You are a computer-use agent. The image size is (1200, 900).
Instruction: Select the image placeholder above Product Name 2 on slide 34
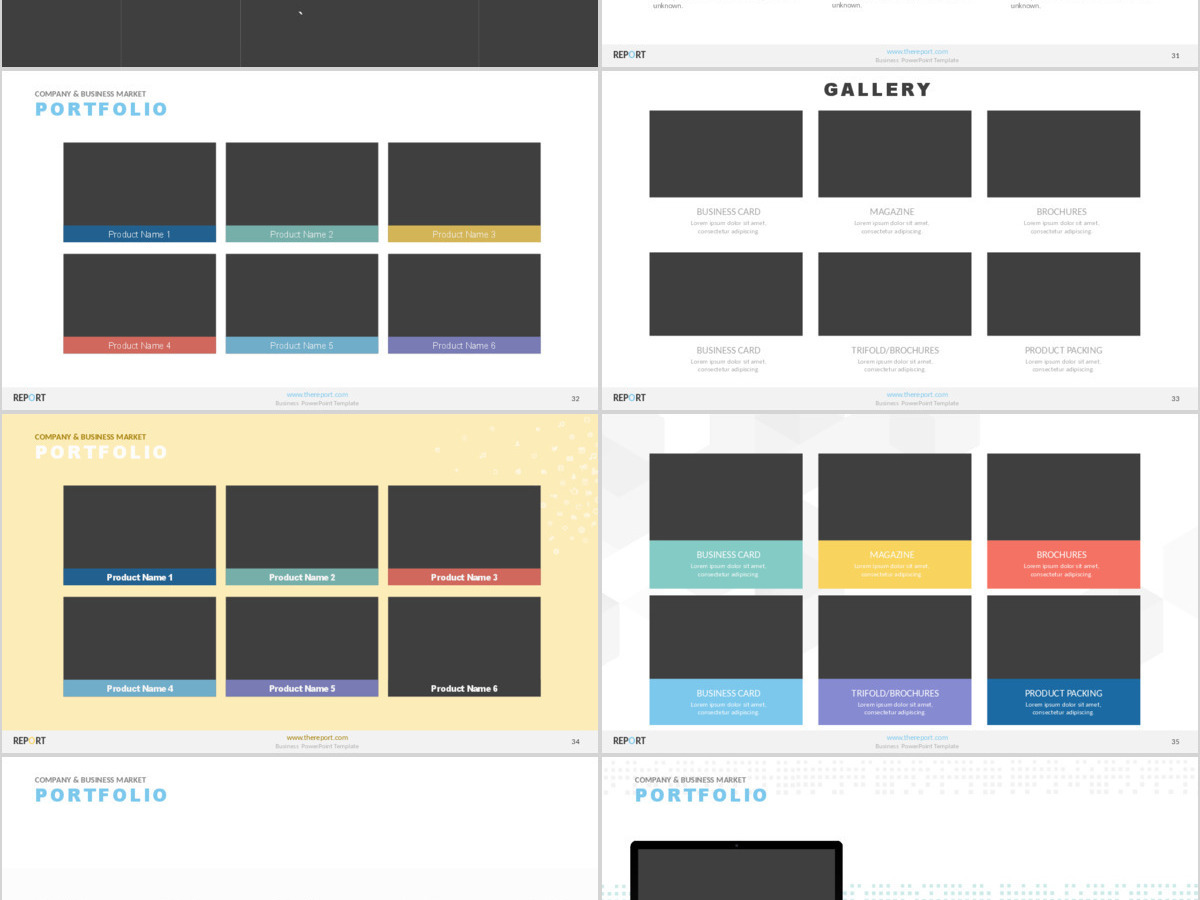click(x=301, y=527)
